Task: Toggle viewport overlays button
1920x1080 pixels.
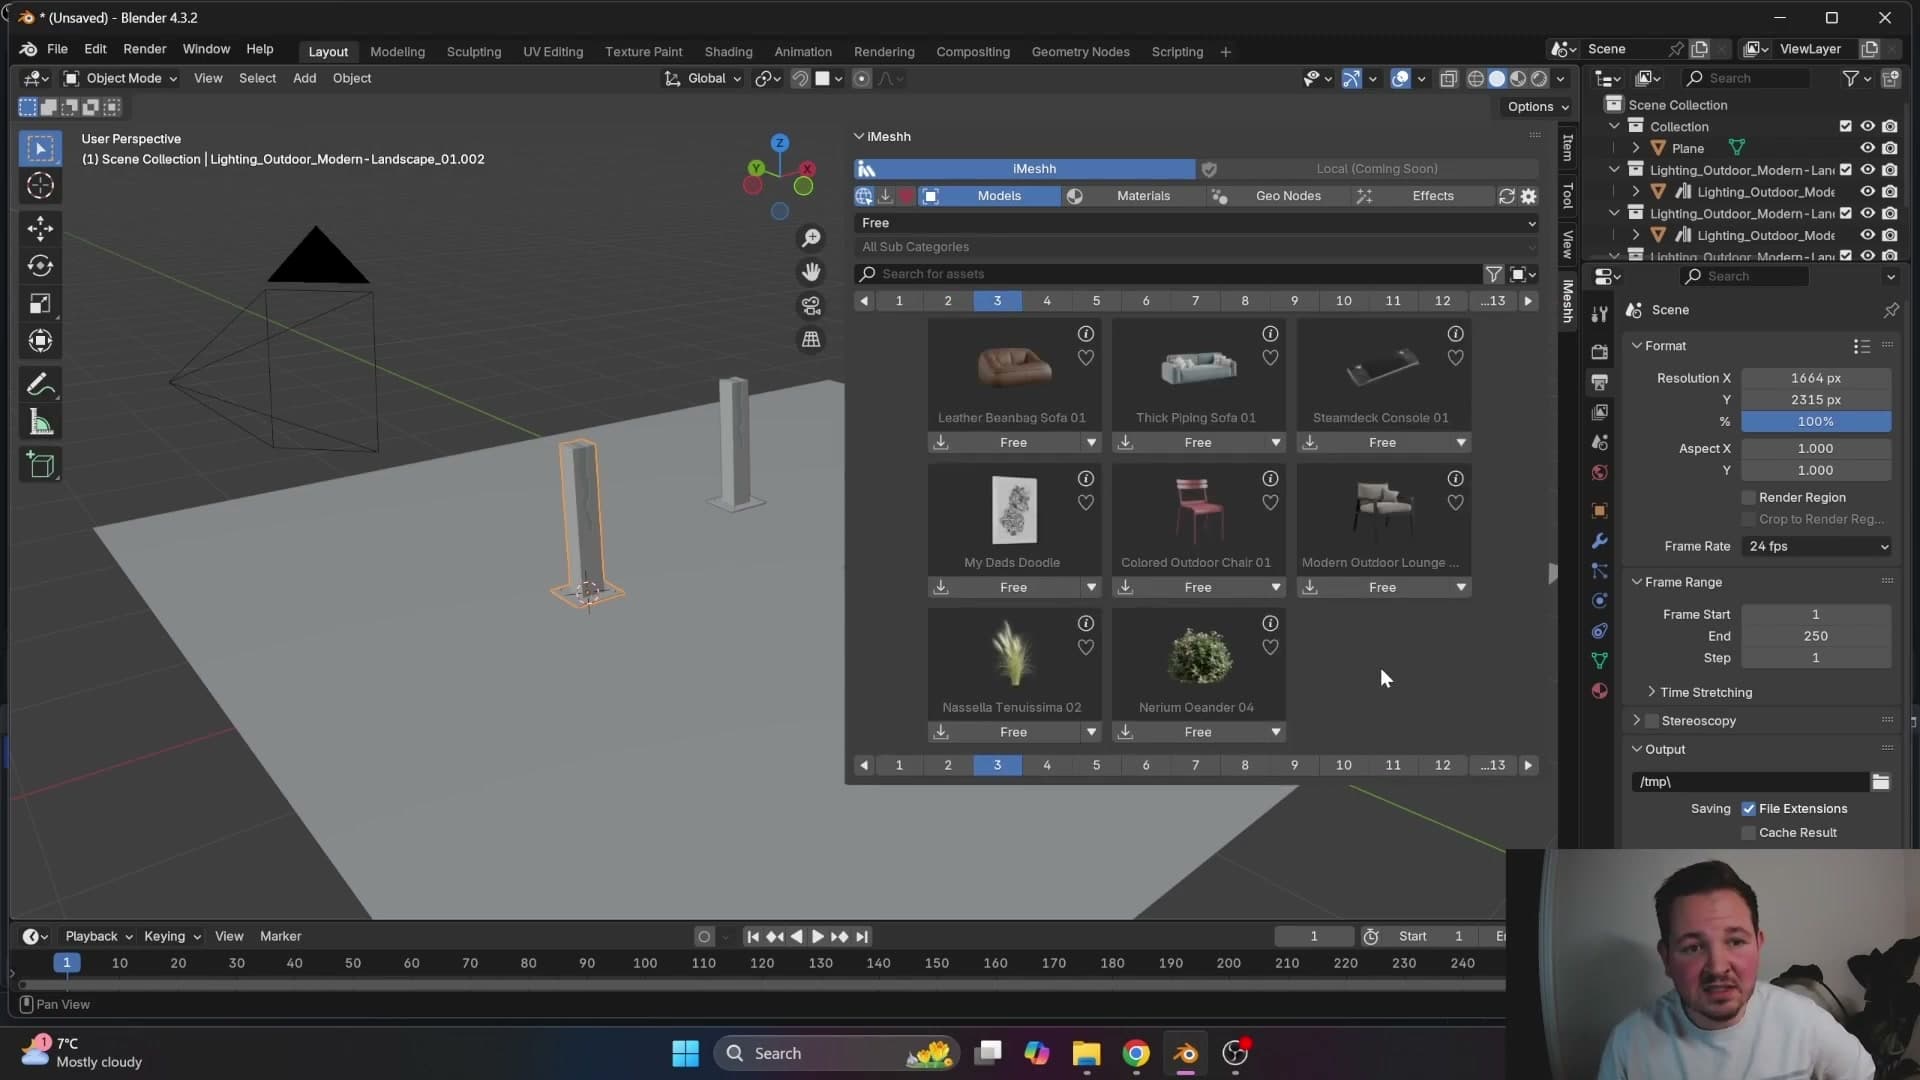Action: (1400, 78)
